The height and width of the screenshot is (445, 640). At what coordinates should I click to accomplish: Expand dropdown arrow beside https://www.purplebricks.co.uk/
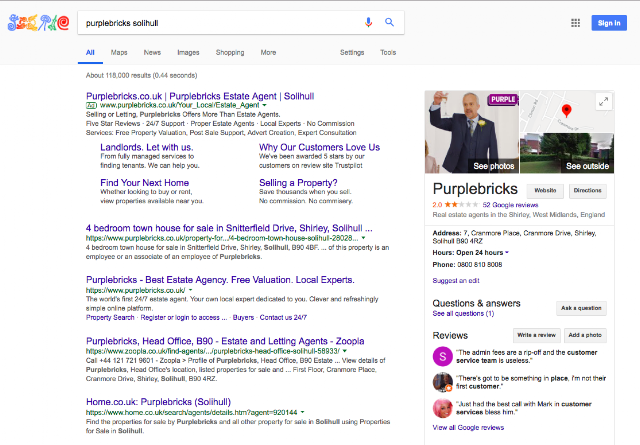click(x=190, y=290)
